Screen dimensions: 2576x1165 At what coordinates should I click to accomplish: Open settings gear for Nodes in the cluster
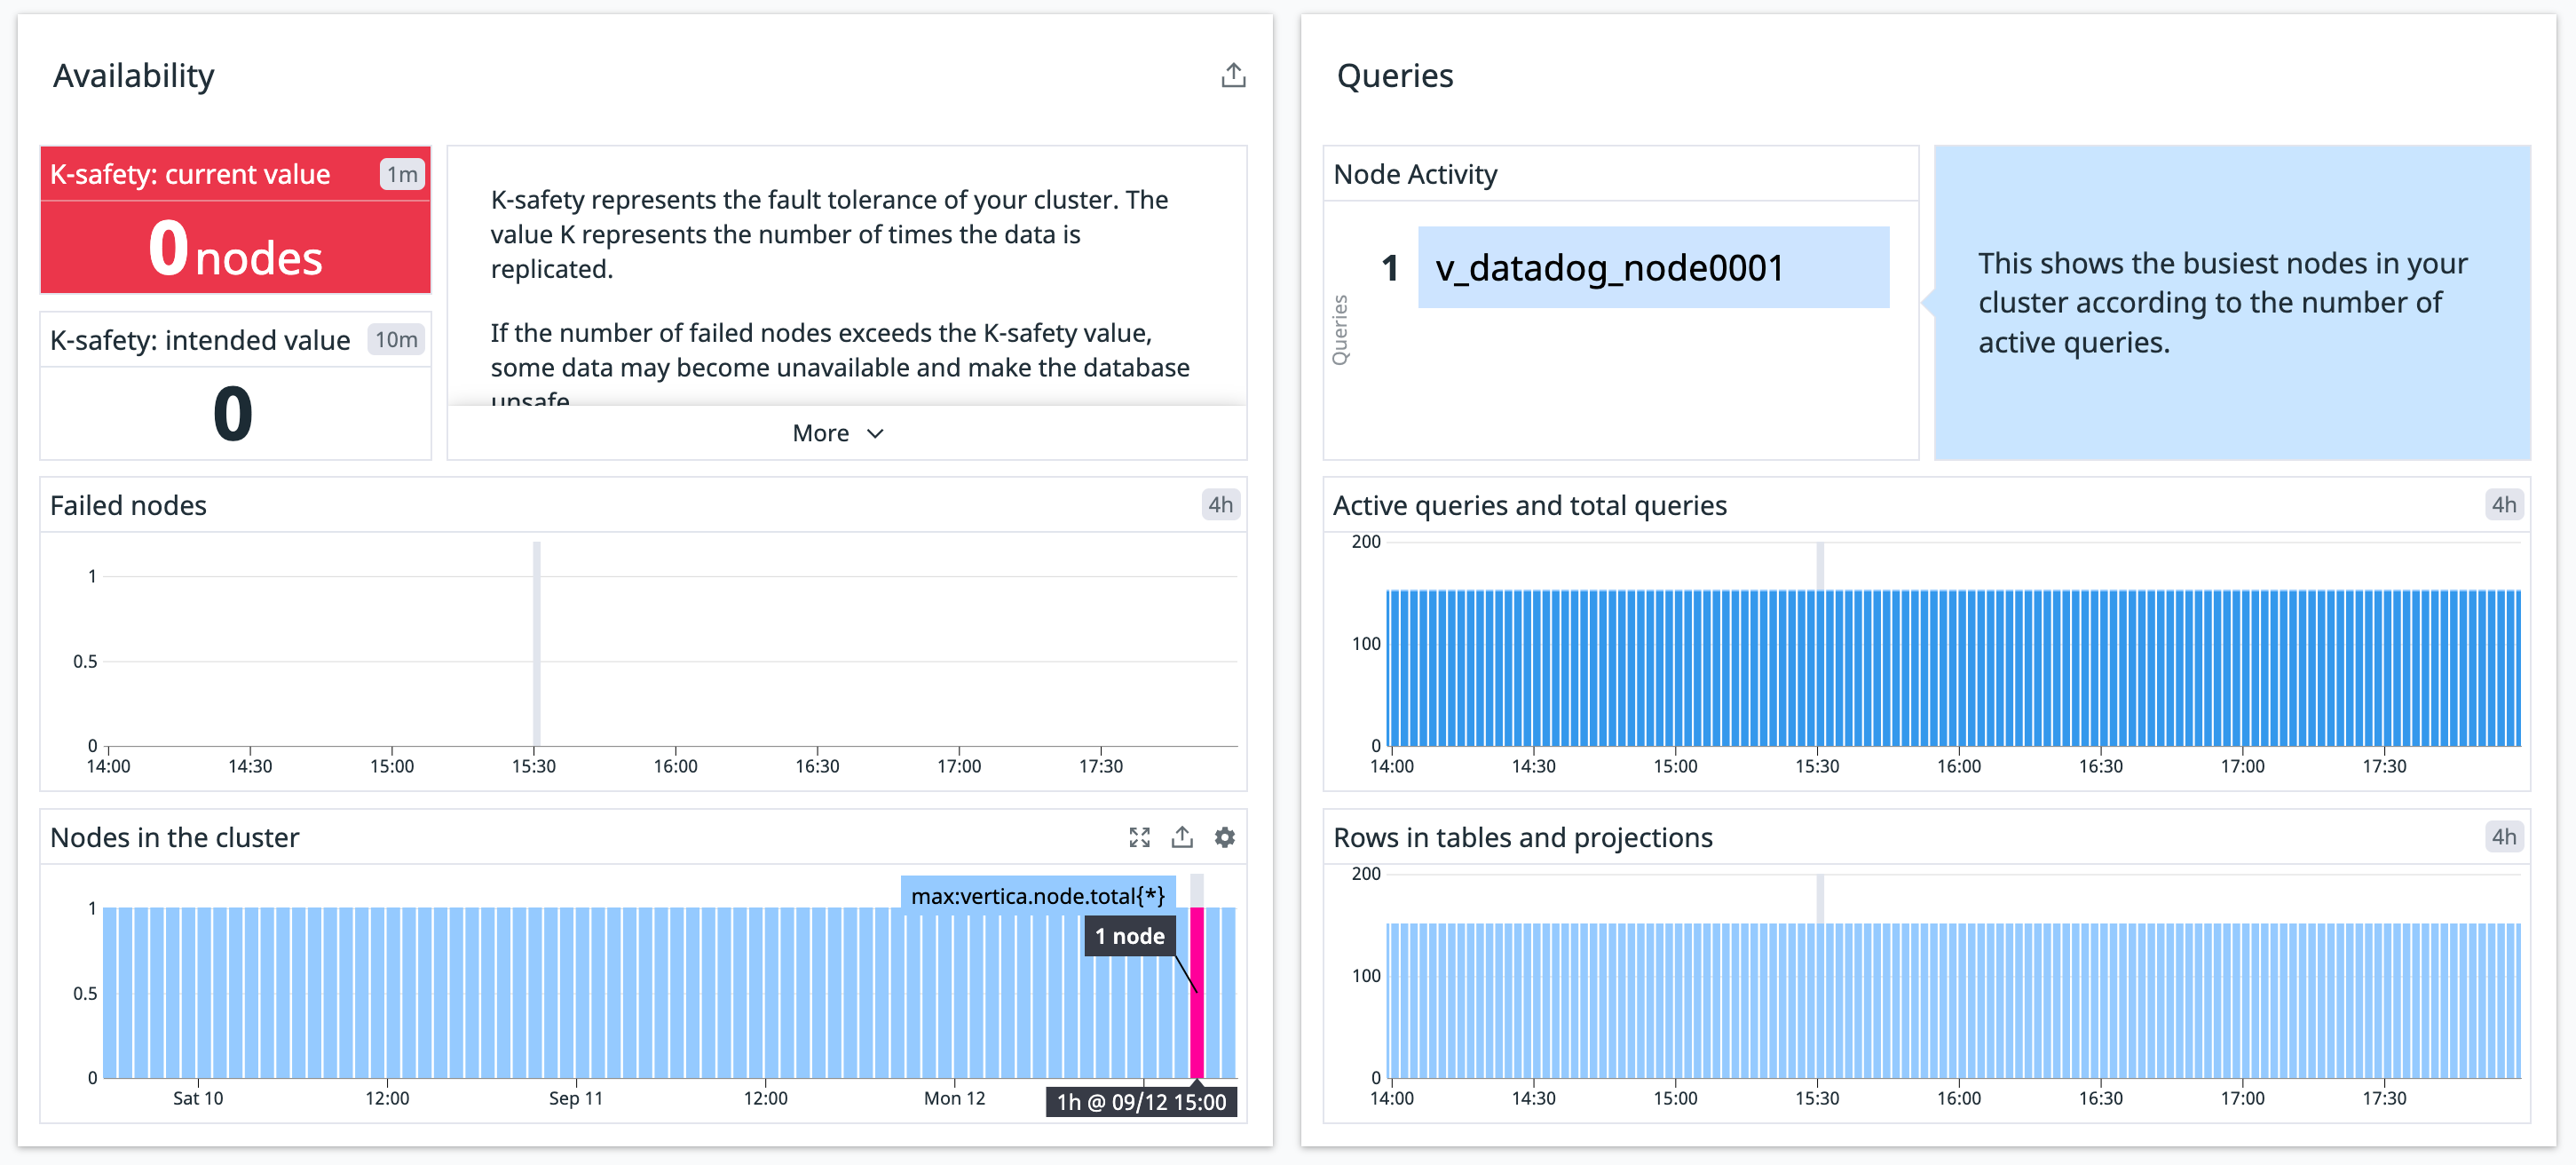click(1225, 837)
